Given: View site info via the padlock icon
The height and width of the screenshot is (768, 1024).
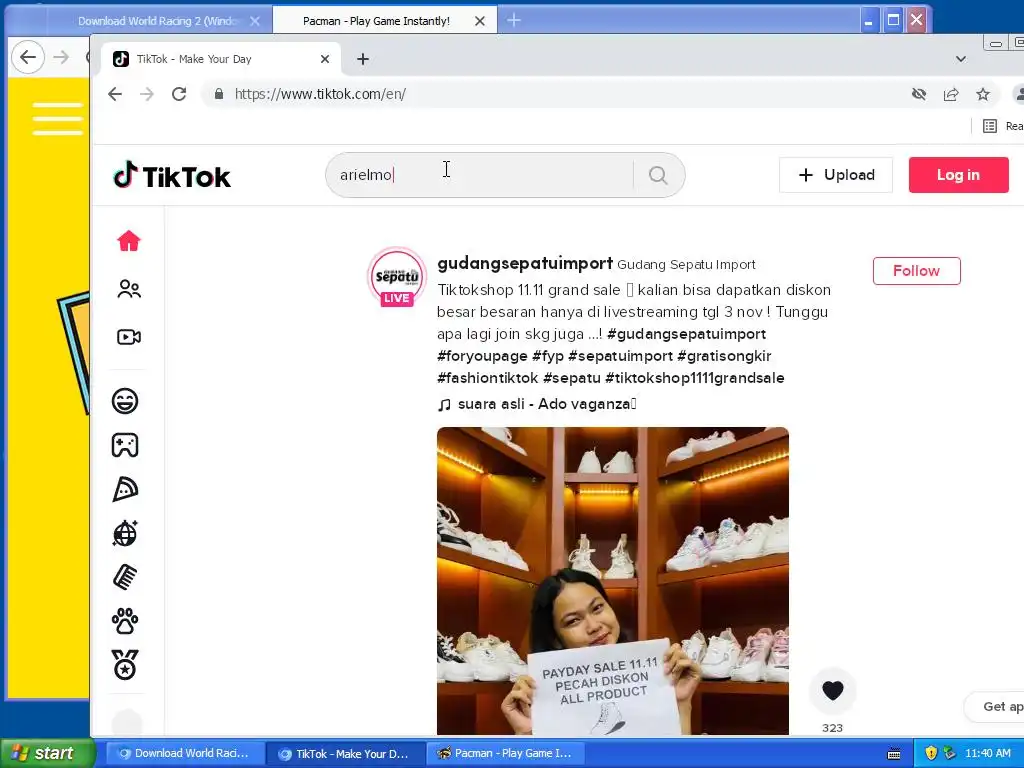Looking at the screenshot, I should click(219, 94).
